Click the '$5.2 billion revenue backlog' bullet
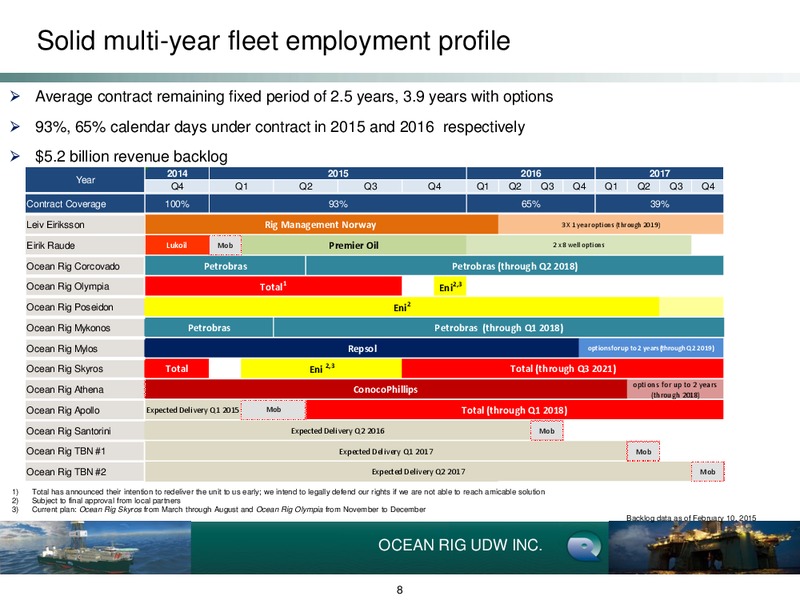Screen dimensions: 800x600 tap(131, 156)
